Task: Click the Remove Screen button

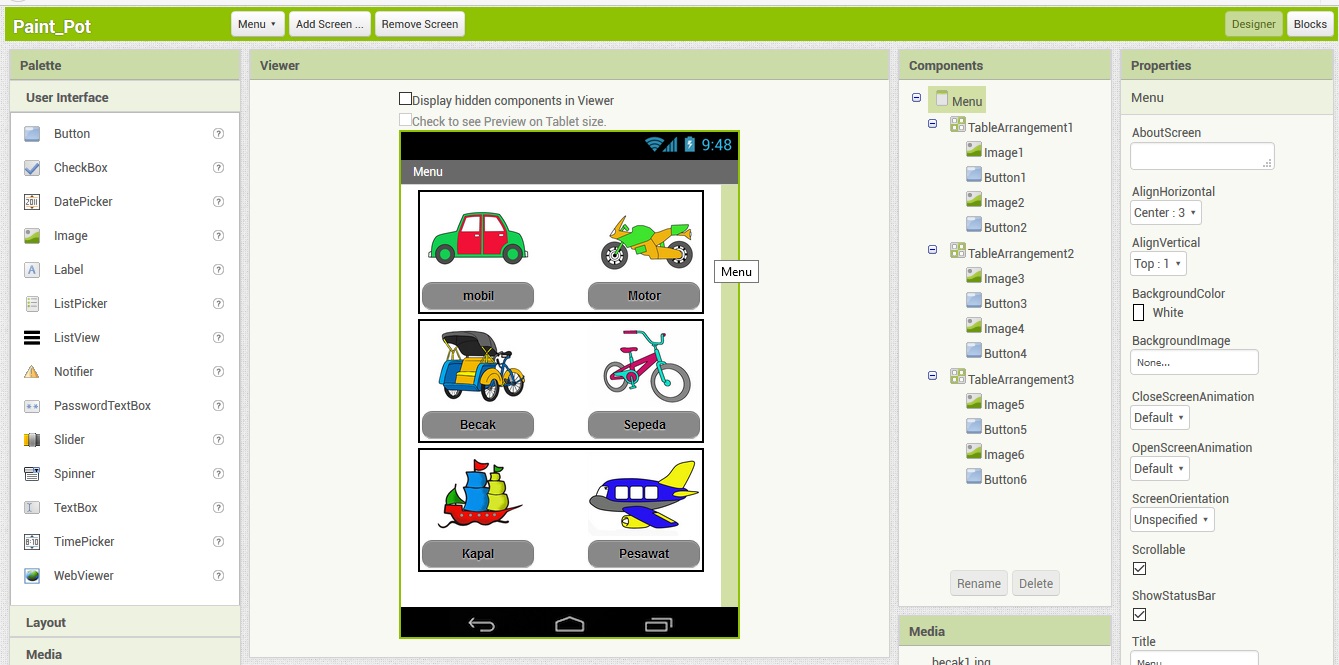Action: tap(419, 23)
